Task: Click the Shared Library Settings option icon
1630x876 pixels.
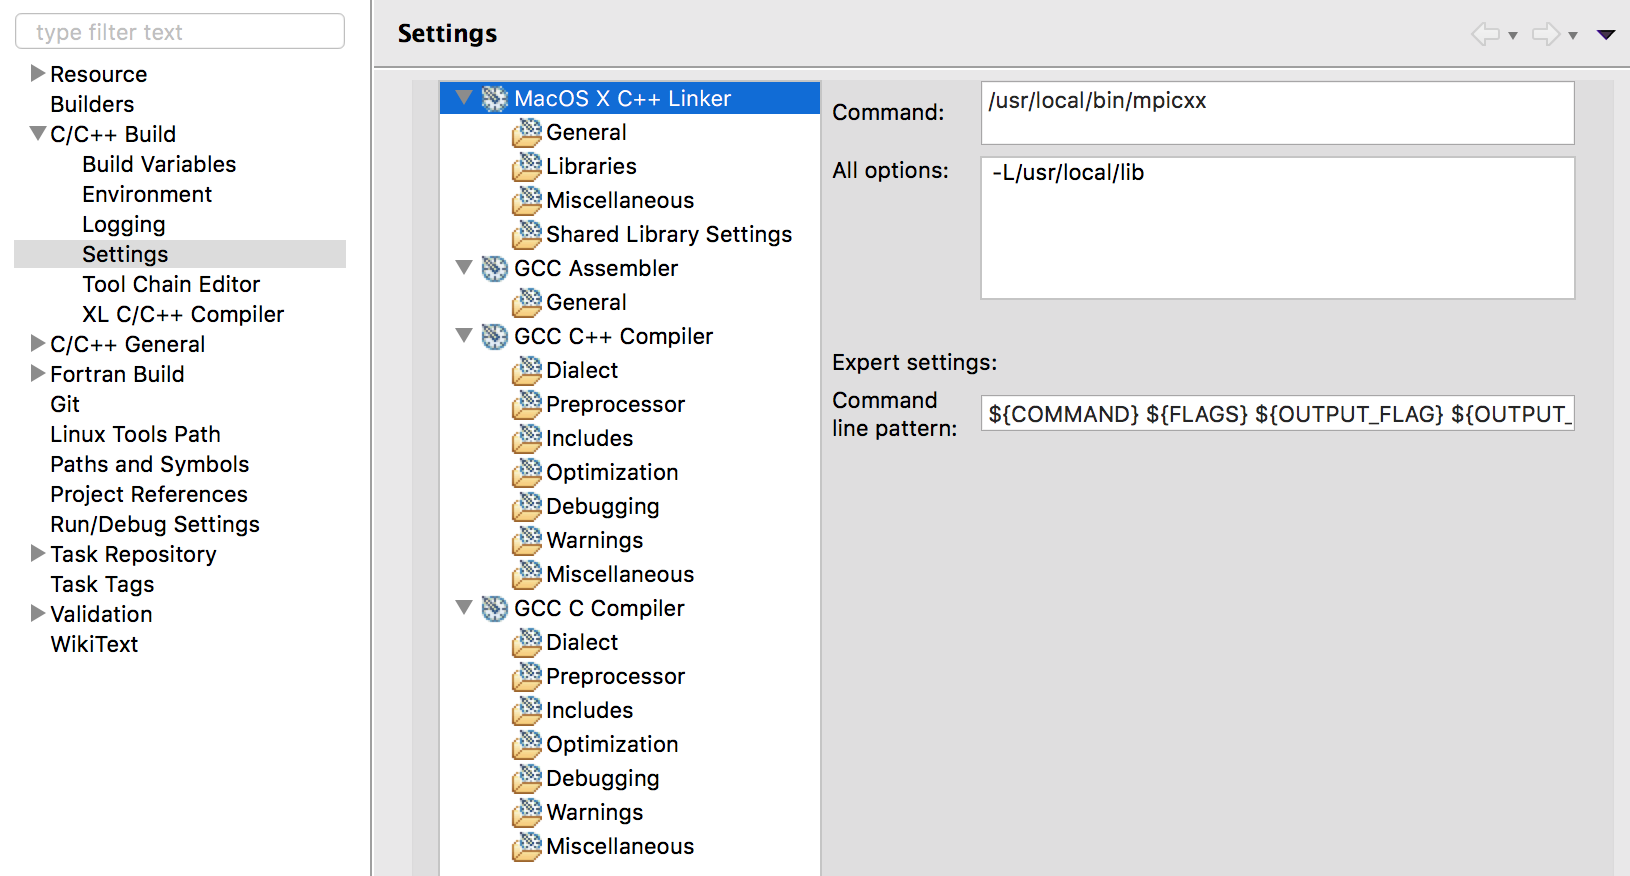Action: click(x=527, y=234)
